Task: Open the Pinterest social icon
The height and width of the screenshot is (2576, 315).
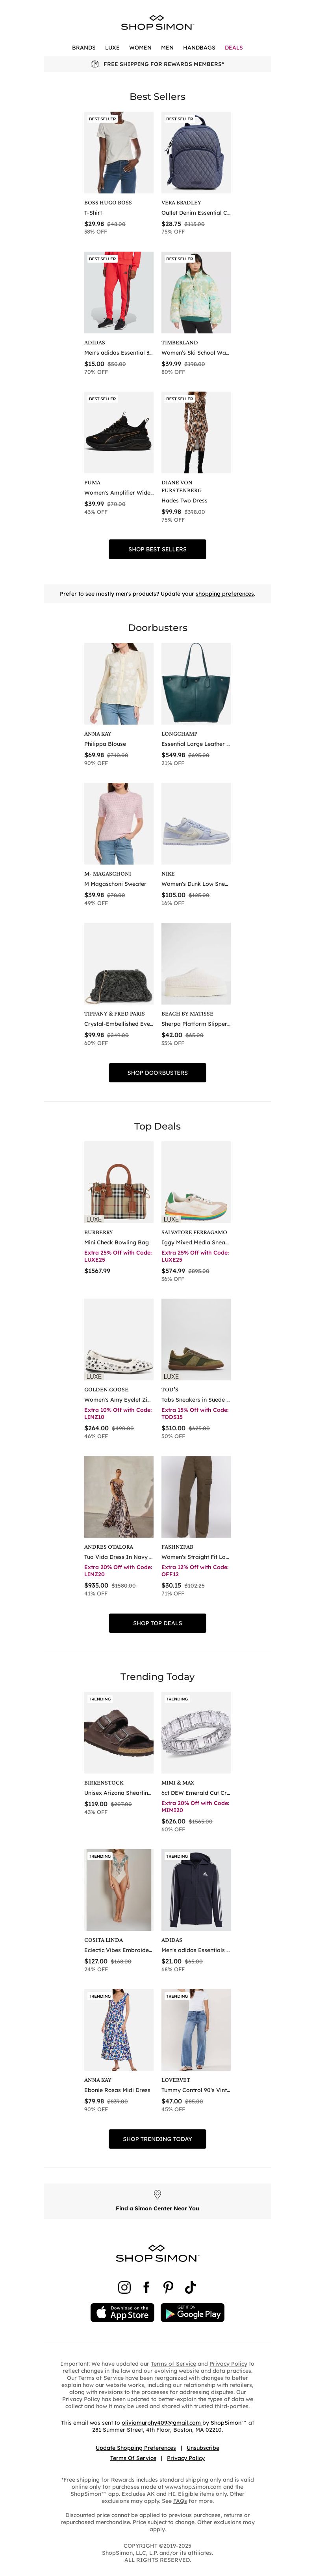Action: point(168,2287)
